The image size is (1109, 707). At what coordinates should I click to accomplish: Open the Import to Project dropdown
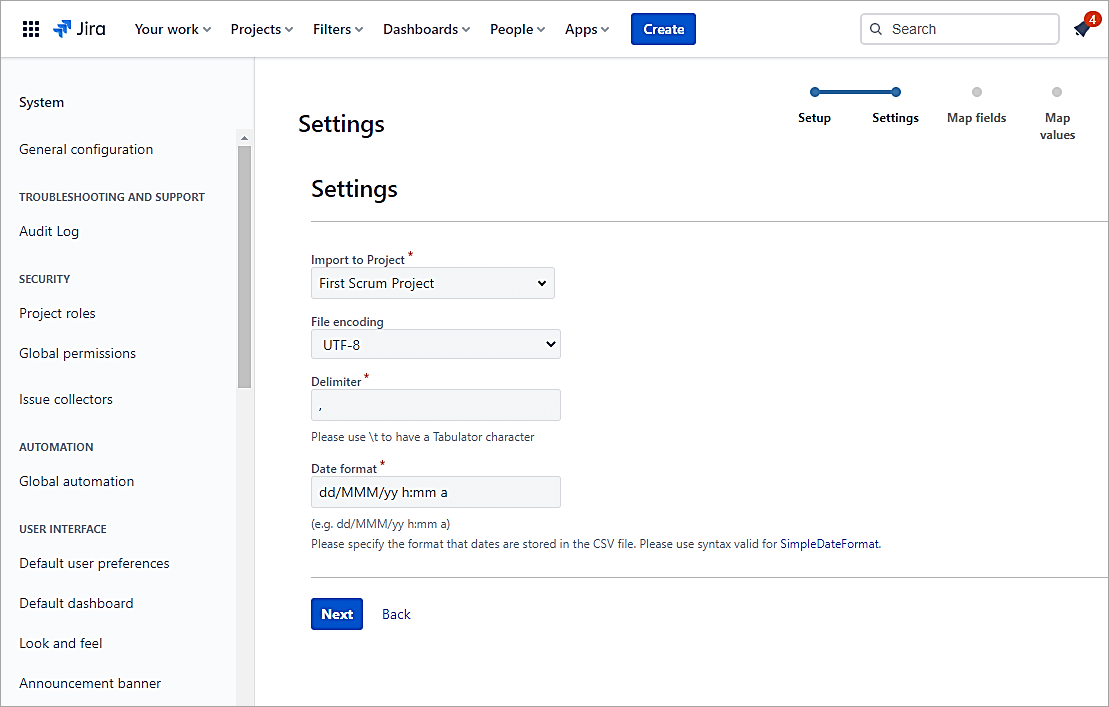[432, 283]
